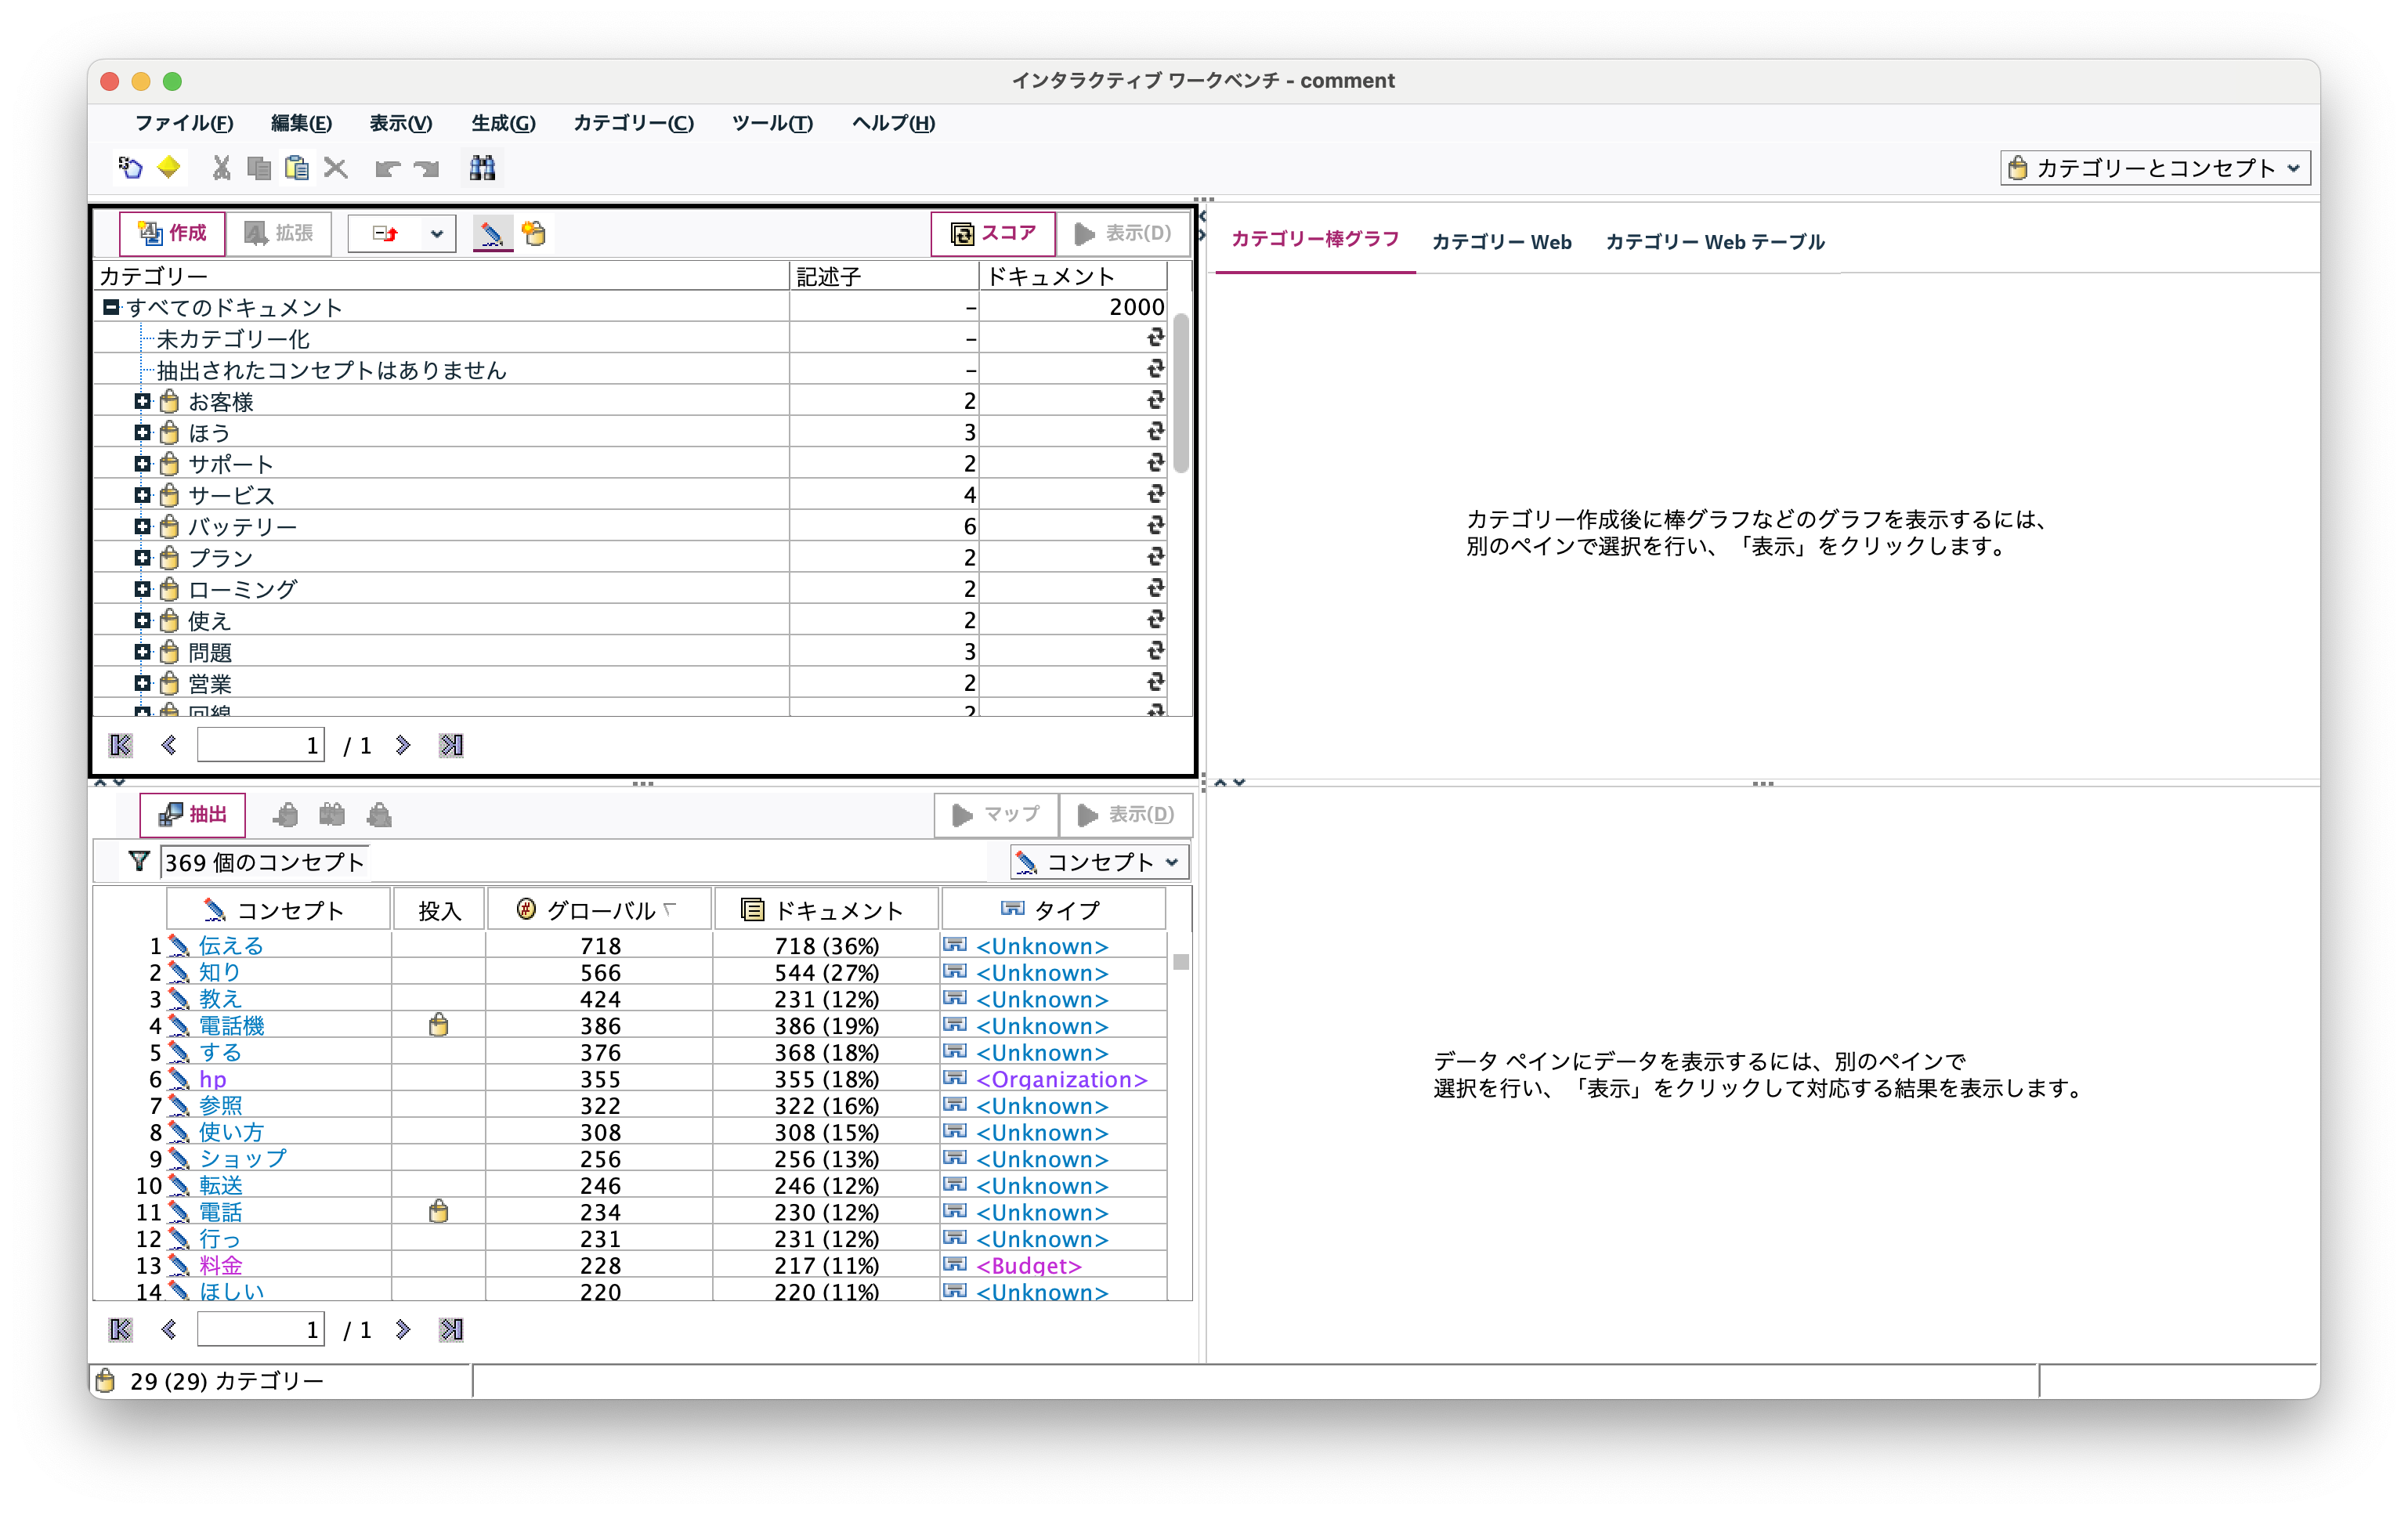Toggle the refresh icon beside お客様 category
The image size is (2408, 1515).
[x=1155, y=401]
